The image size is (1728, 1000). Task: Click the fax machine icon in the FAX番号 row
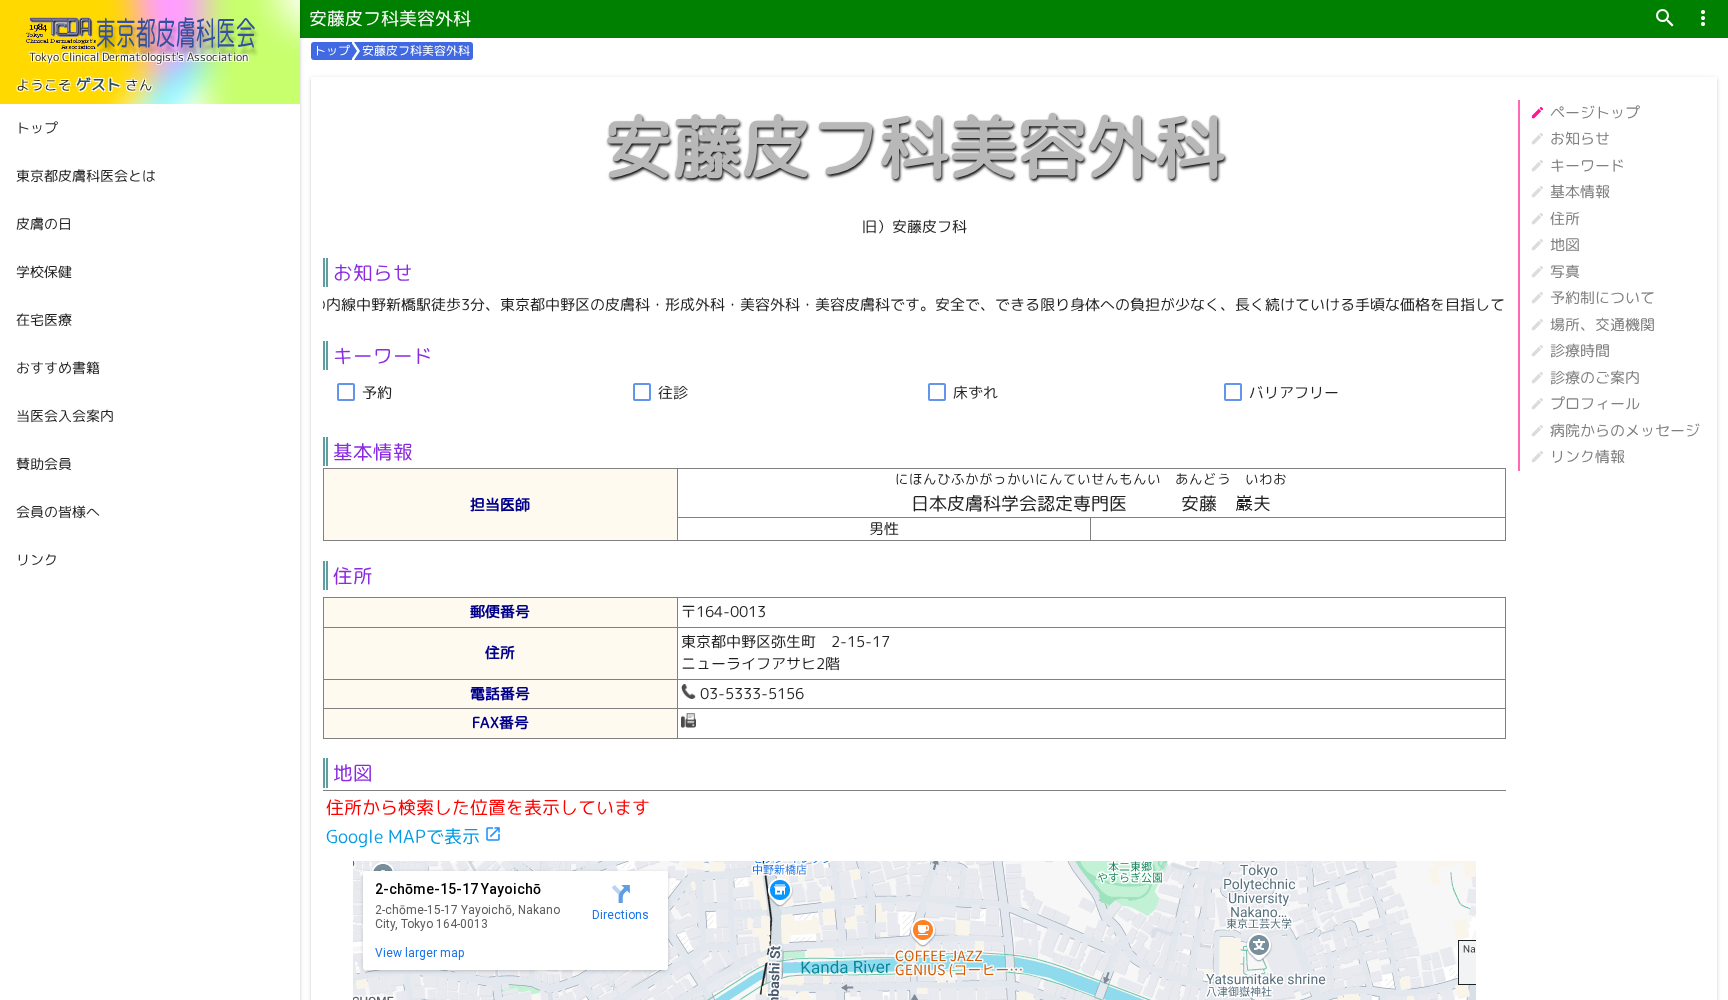[x=688, y=721]
